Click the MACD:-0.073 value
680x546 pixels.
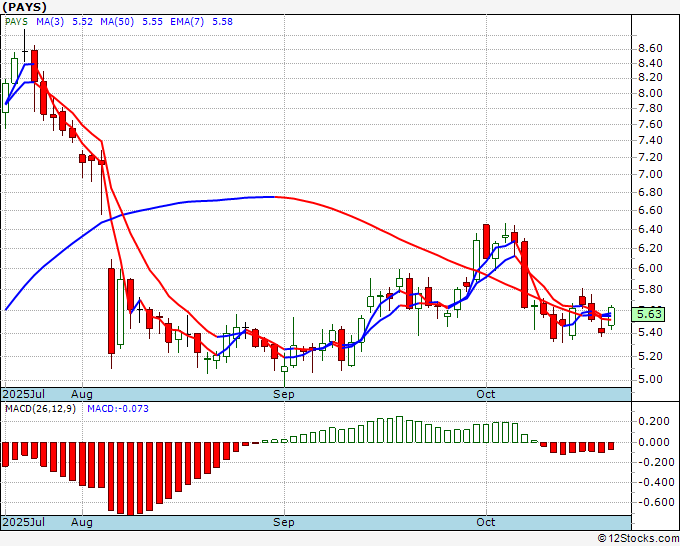pos(118,409)
